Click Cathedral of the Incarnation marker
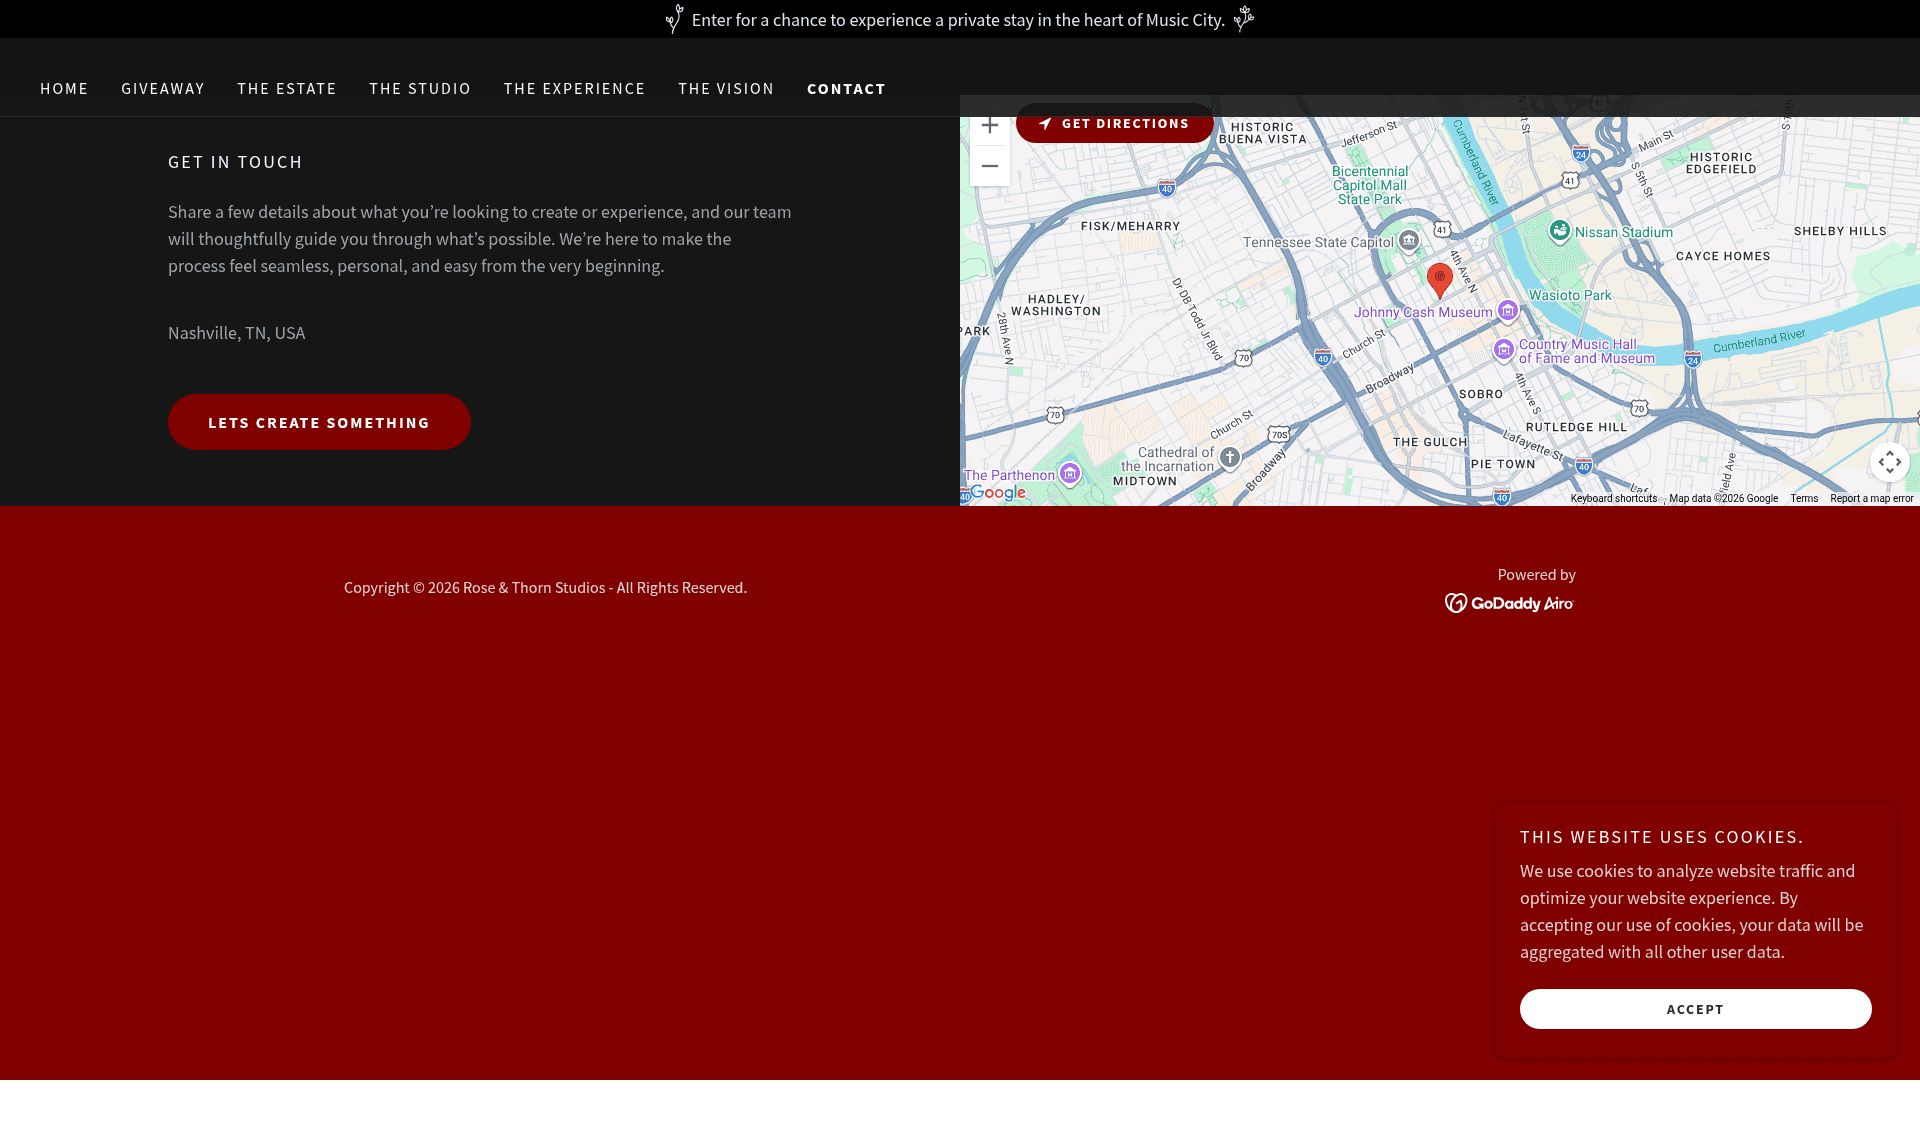Screen dimensions: 1920x1140 click(x=1230, y=458)
